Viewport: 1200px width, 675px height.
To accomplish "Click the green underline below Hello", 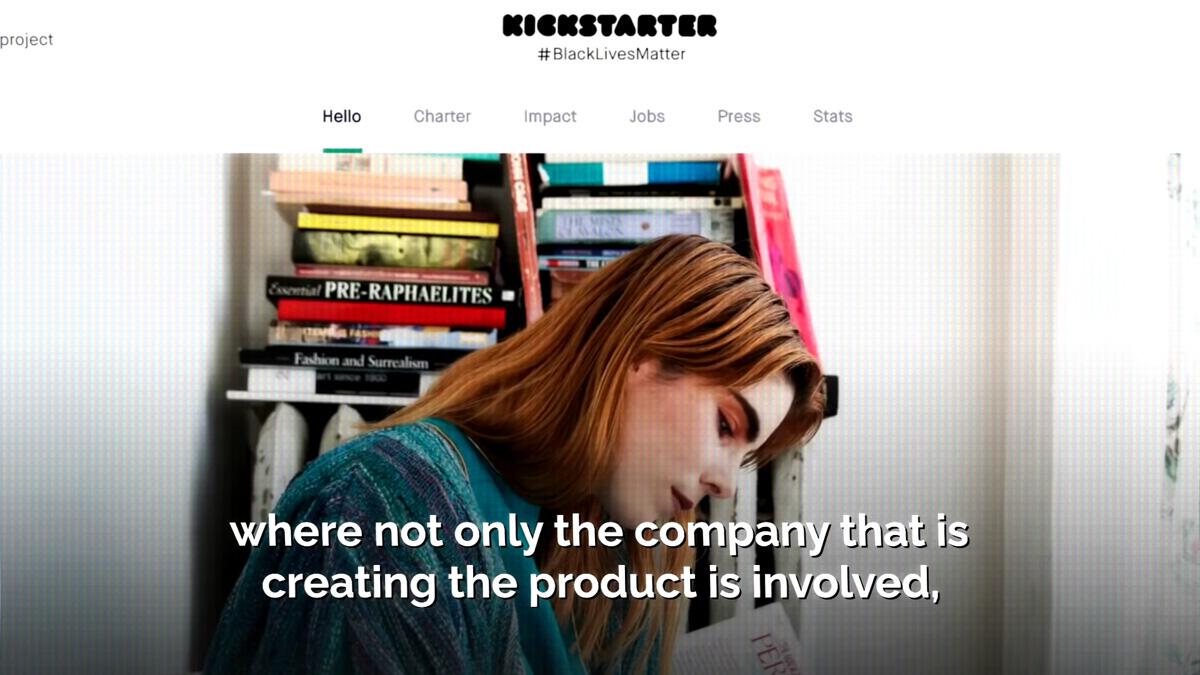I will pos(342,150).
